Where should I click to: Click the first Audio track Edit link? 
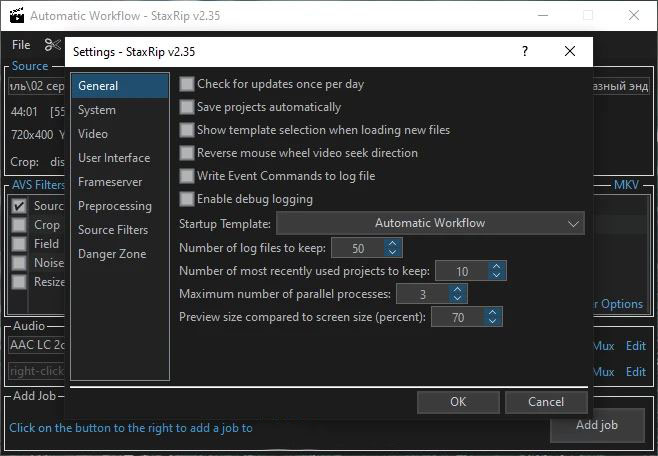[x=636, y=346]
